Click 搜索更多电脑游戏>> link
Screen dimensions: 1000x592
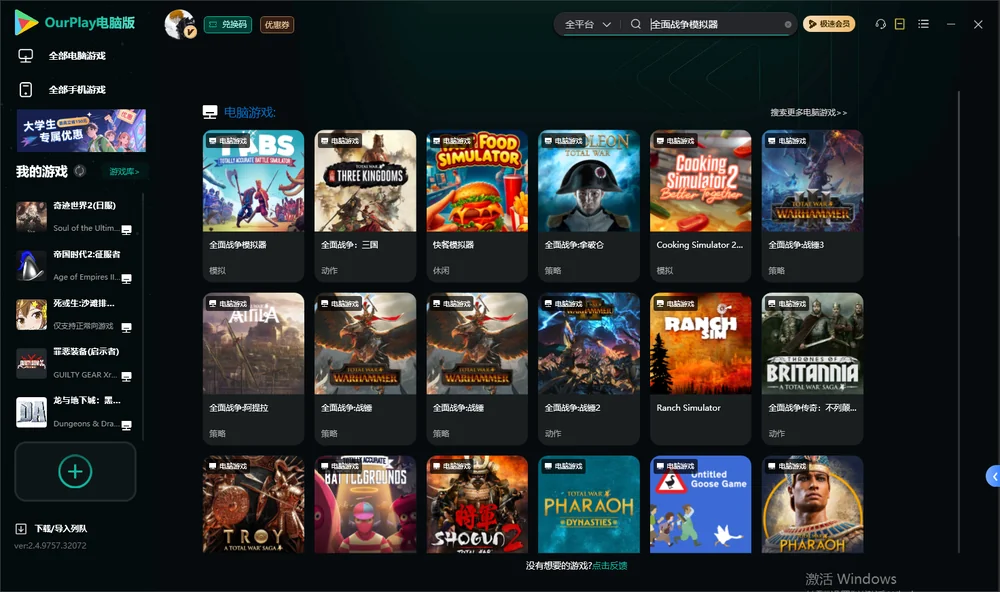[x=808, y=112]
